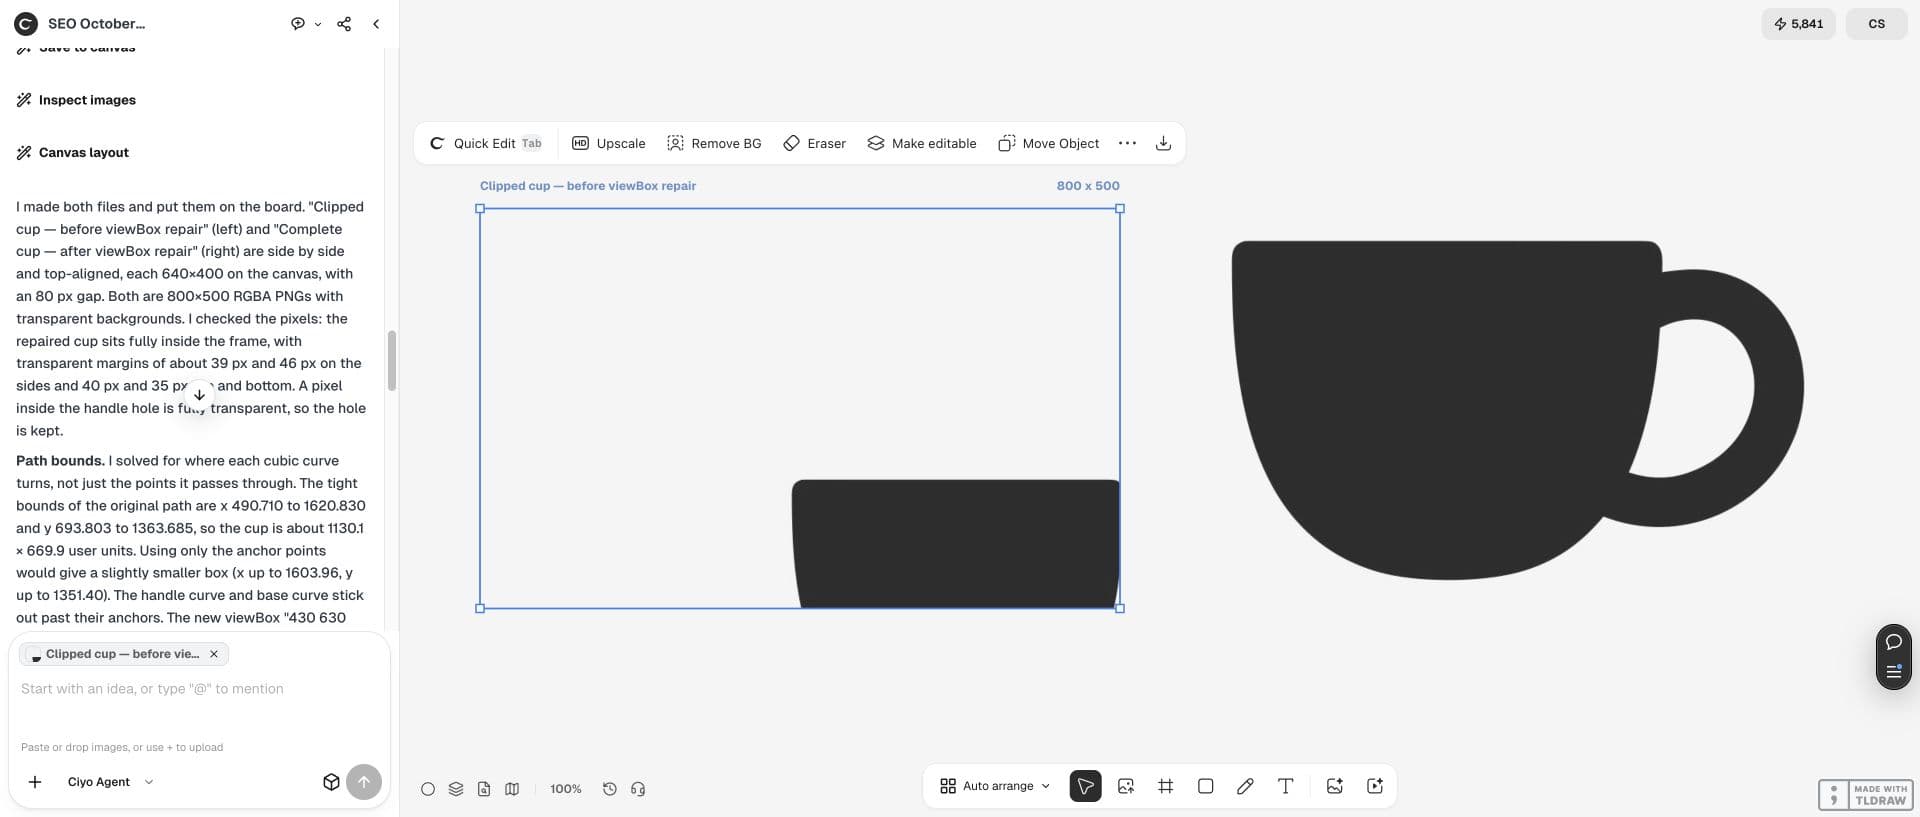The height and width of the screenshot is (817, 1920).
Task: Click the 3D cube icon
Action: click(332, 782)
